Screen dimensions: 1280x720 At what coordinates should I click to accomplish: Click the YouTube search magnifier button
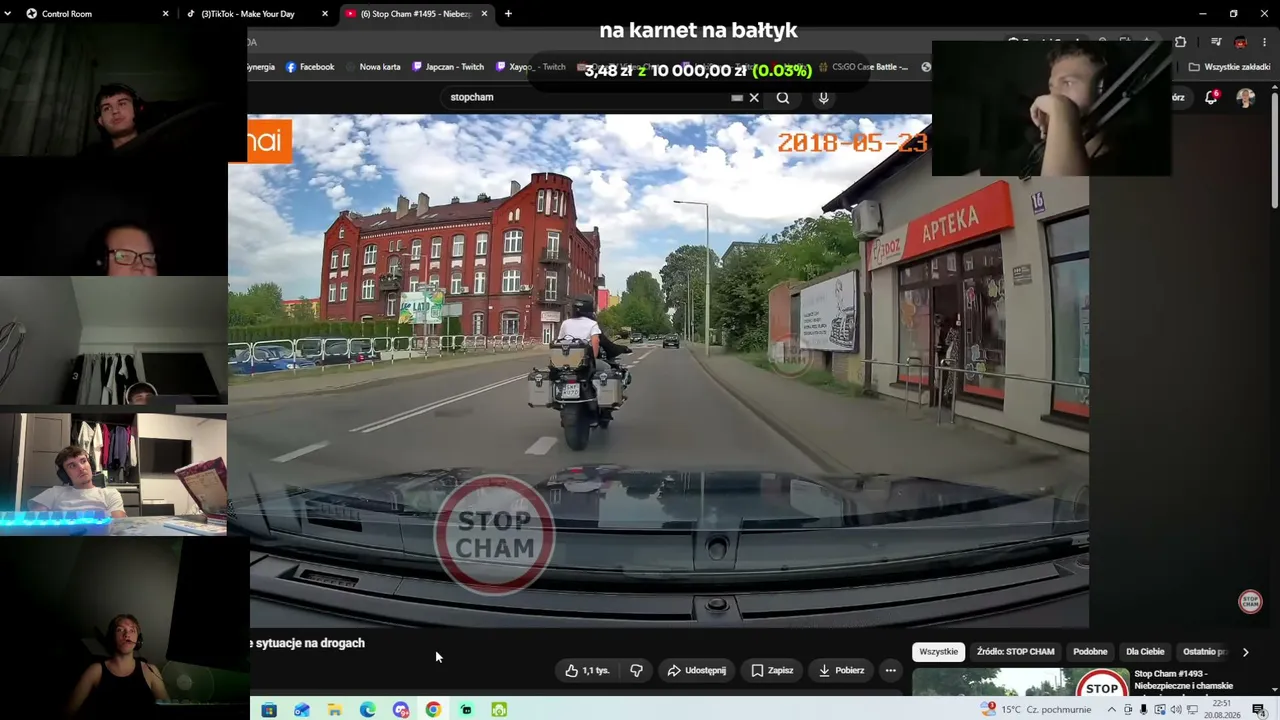[x=783, y=97]
